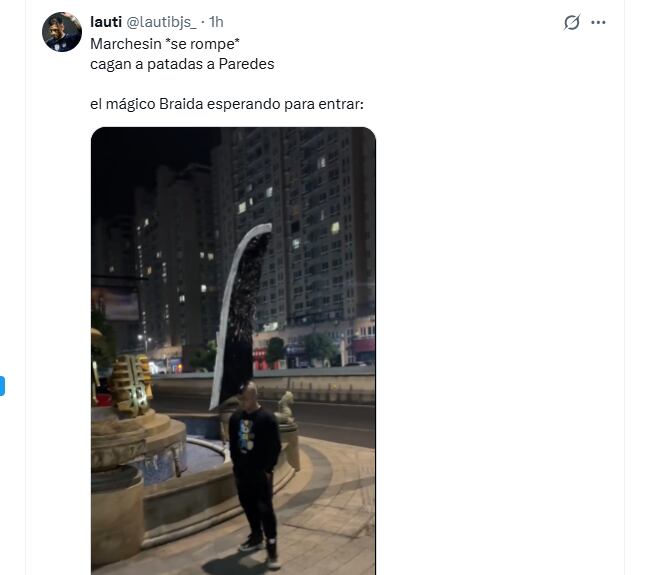The width and height of the screenshot is (646, 575).
Task: Click the golden statue in the media
Action: 130,385
